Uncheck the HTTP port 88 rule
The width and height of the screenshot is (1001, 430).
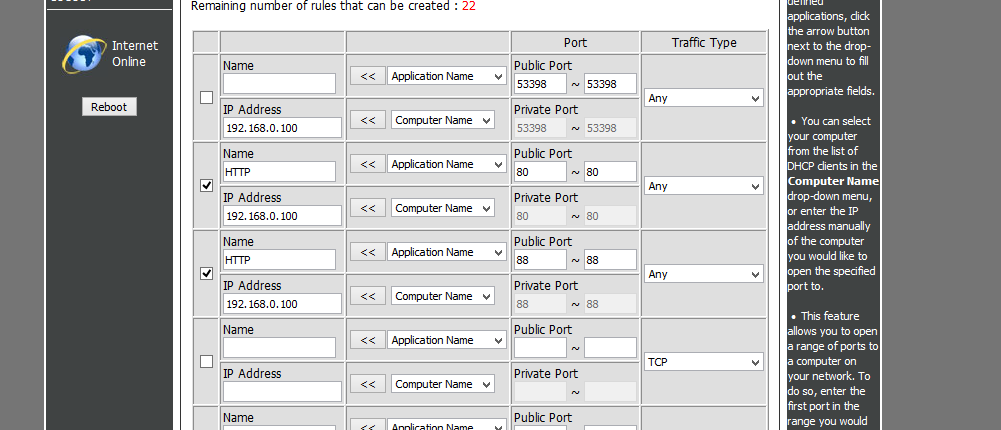pyautogui.click(x=206, y=274)
